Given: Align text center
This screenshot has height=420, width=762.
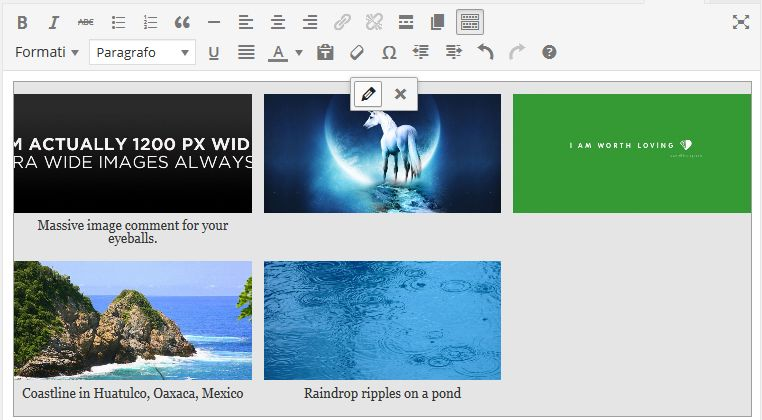Looking at the screenshot, I should [x=278, y=22].
